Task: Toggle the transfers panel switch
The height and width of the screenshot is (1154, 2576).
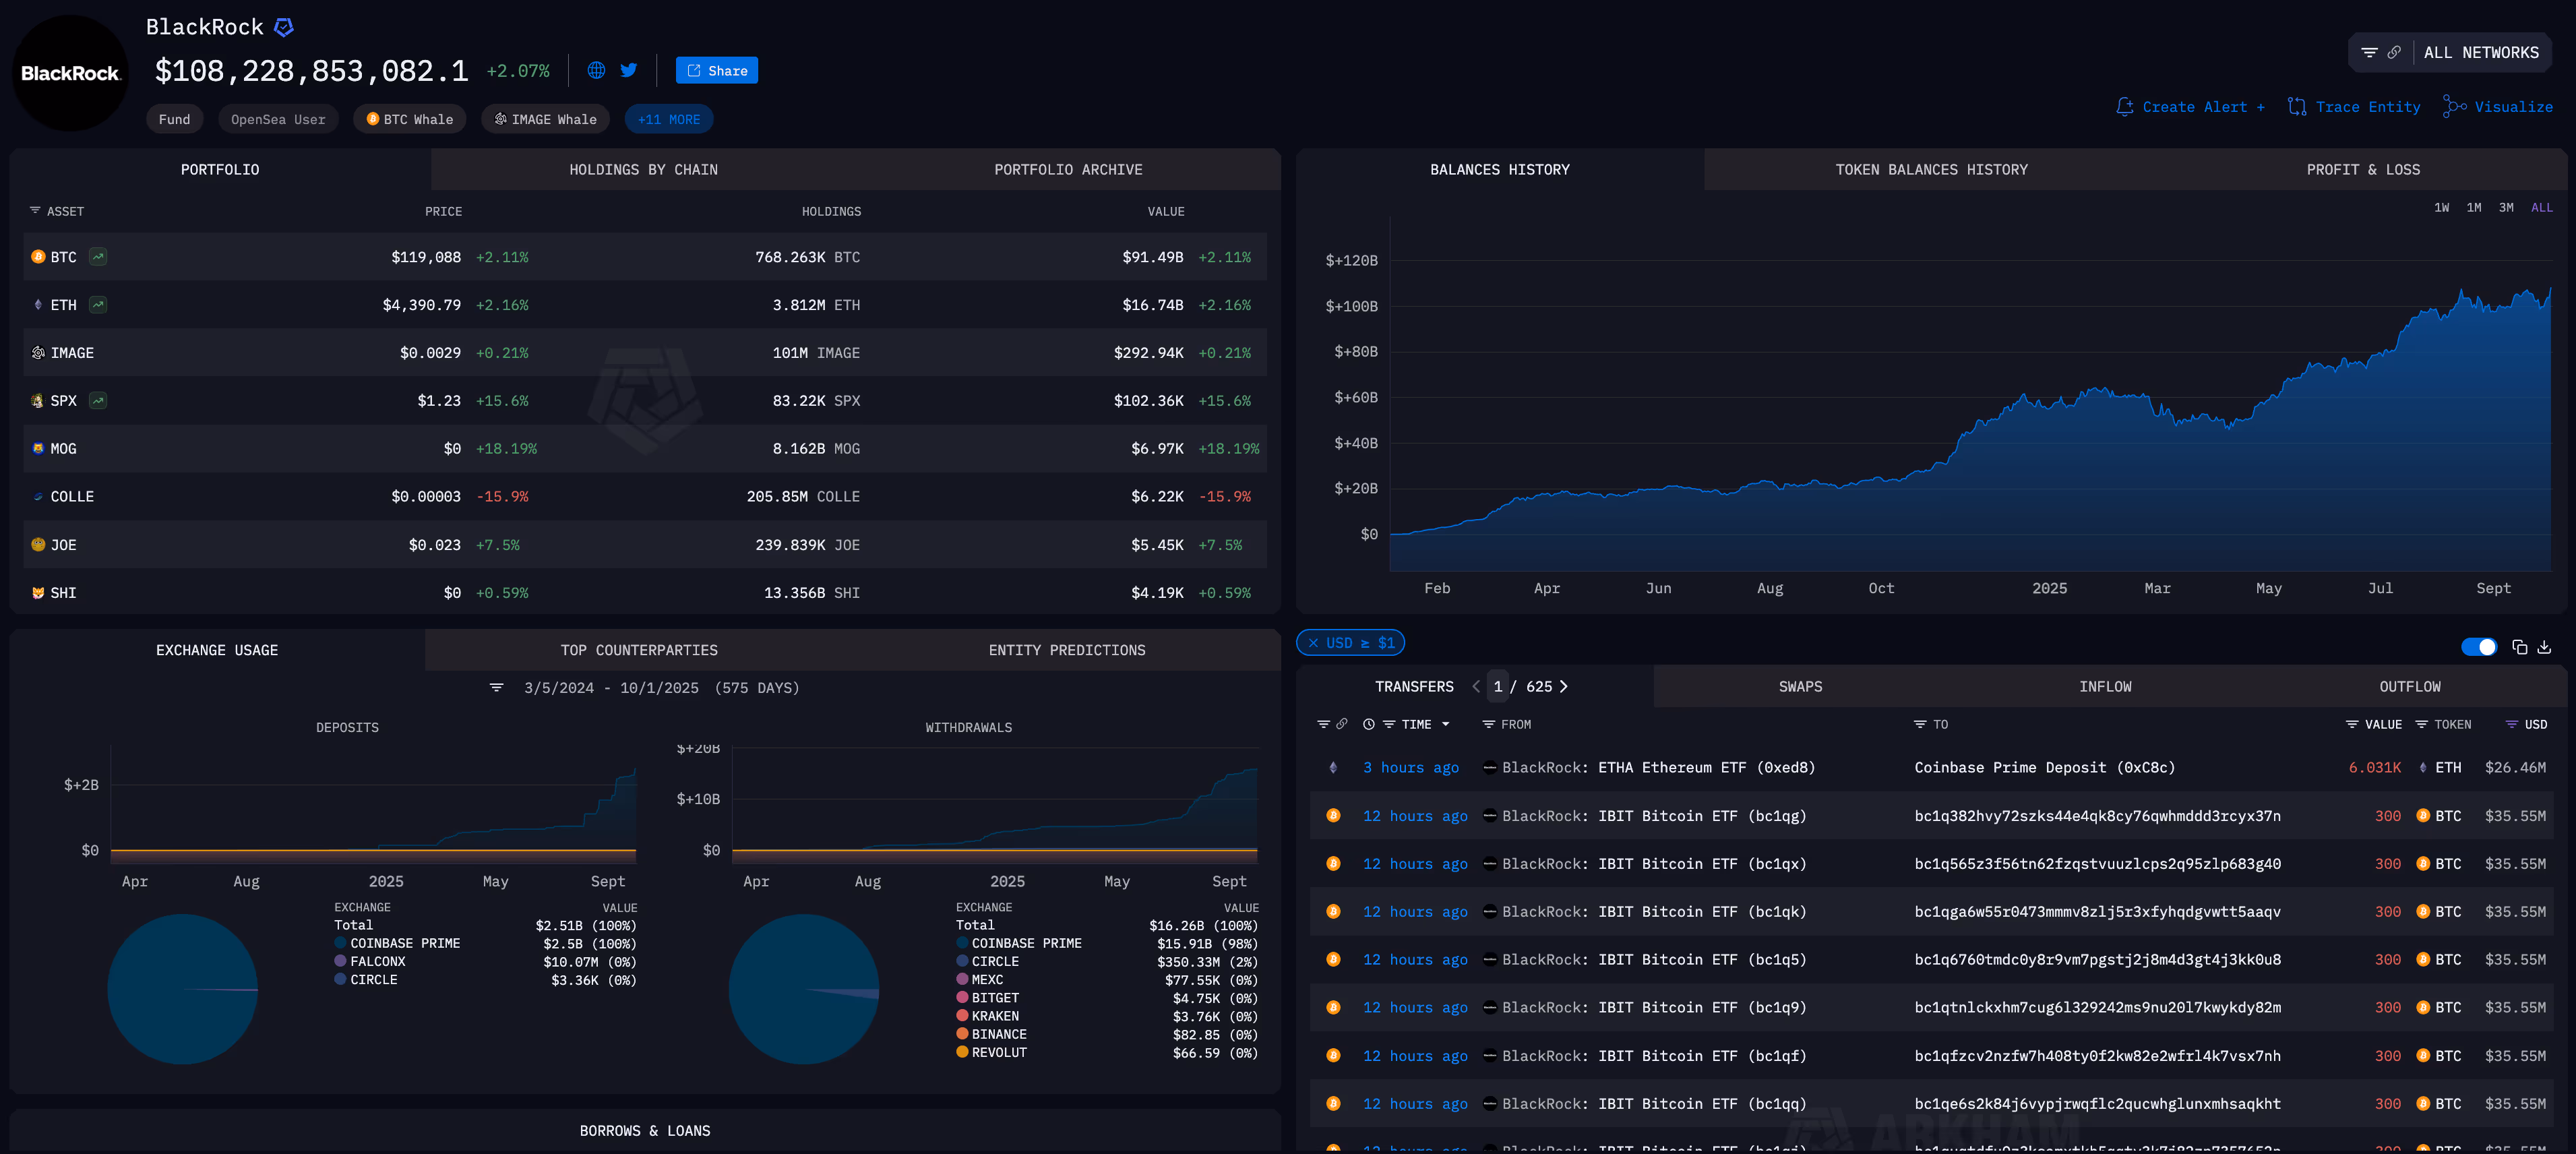Action: [2478, 647]
